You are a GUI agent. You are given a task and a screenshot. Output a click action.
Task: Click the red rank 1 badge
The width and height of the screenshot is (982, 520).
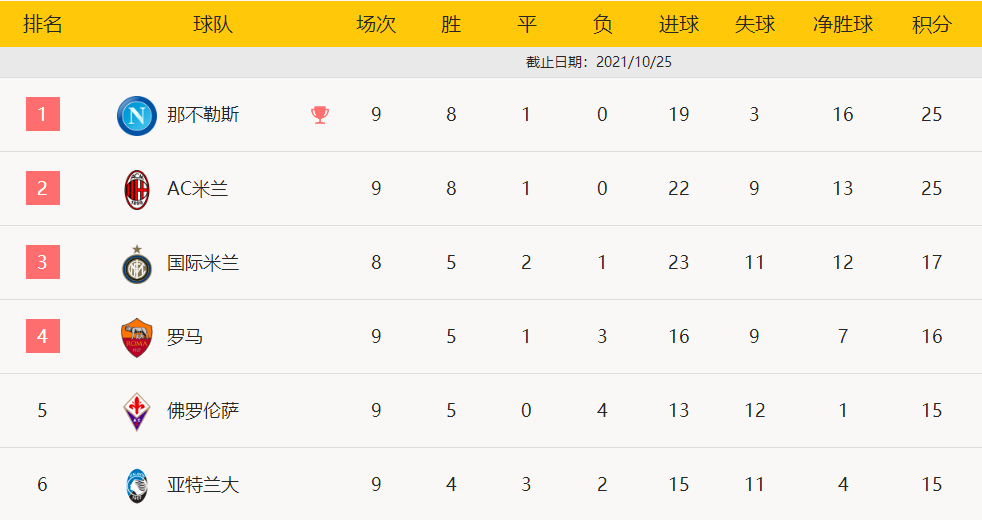pos(42,114)
